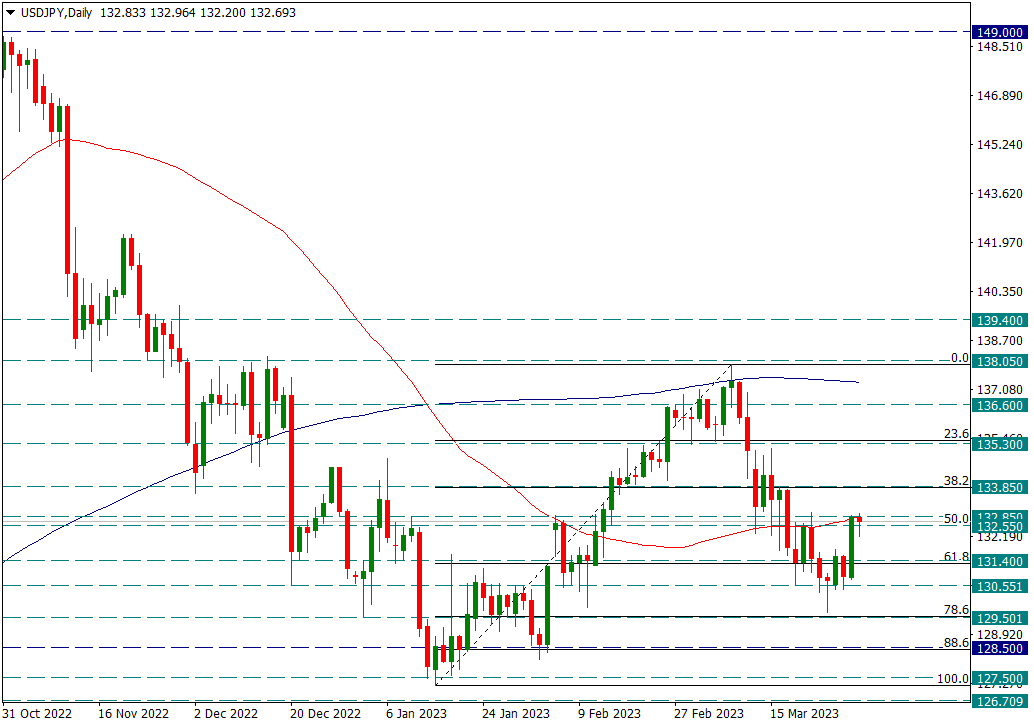Click the 132.550 price level label

(x=1000, y=527)
